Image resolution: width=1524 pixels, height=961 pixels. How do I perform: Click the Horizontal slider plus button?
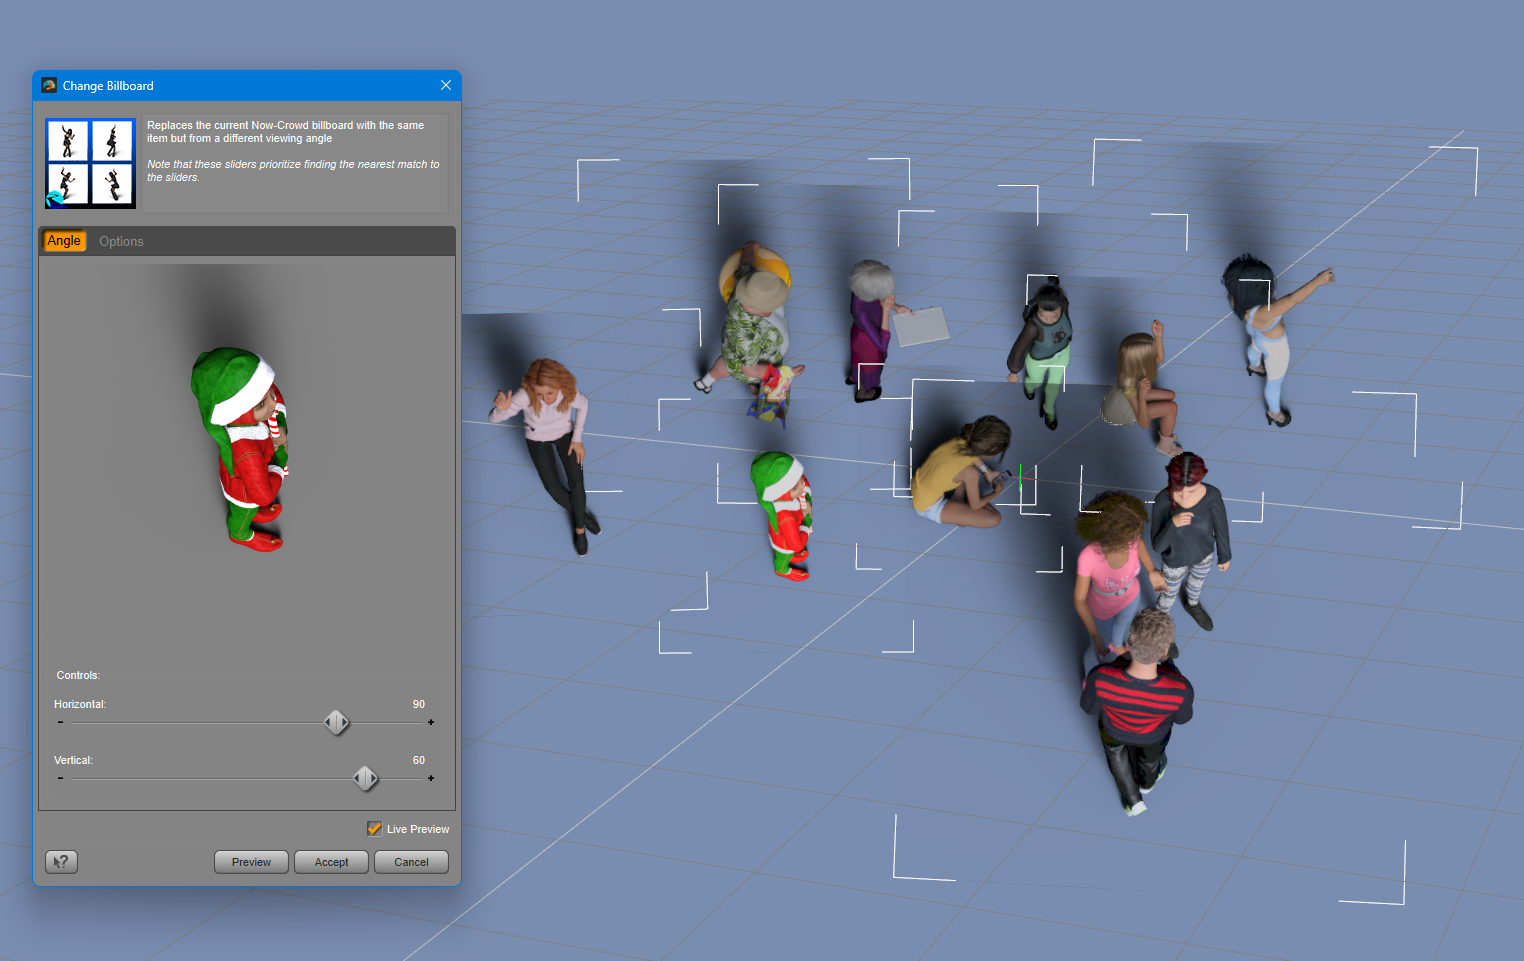[431, 722]
